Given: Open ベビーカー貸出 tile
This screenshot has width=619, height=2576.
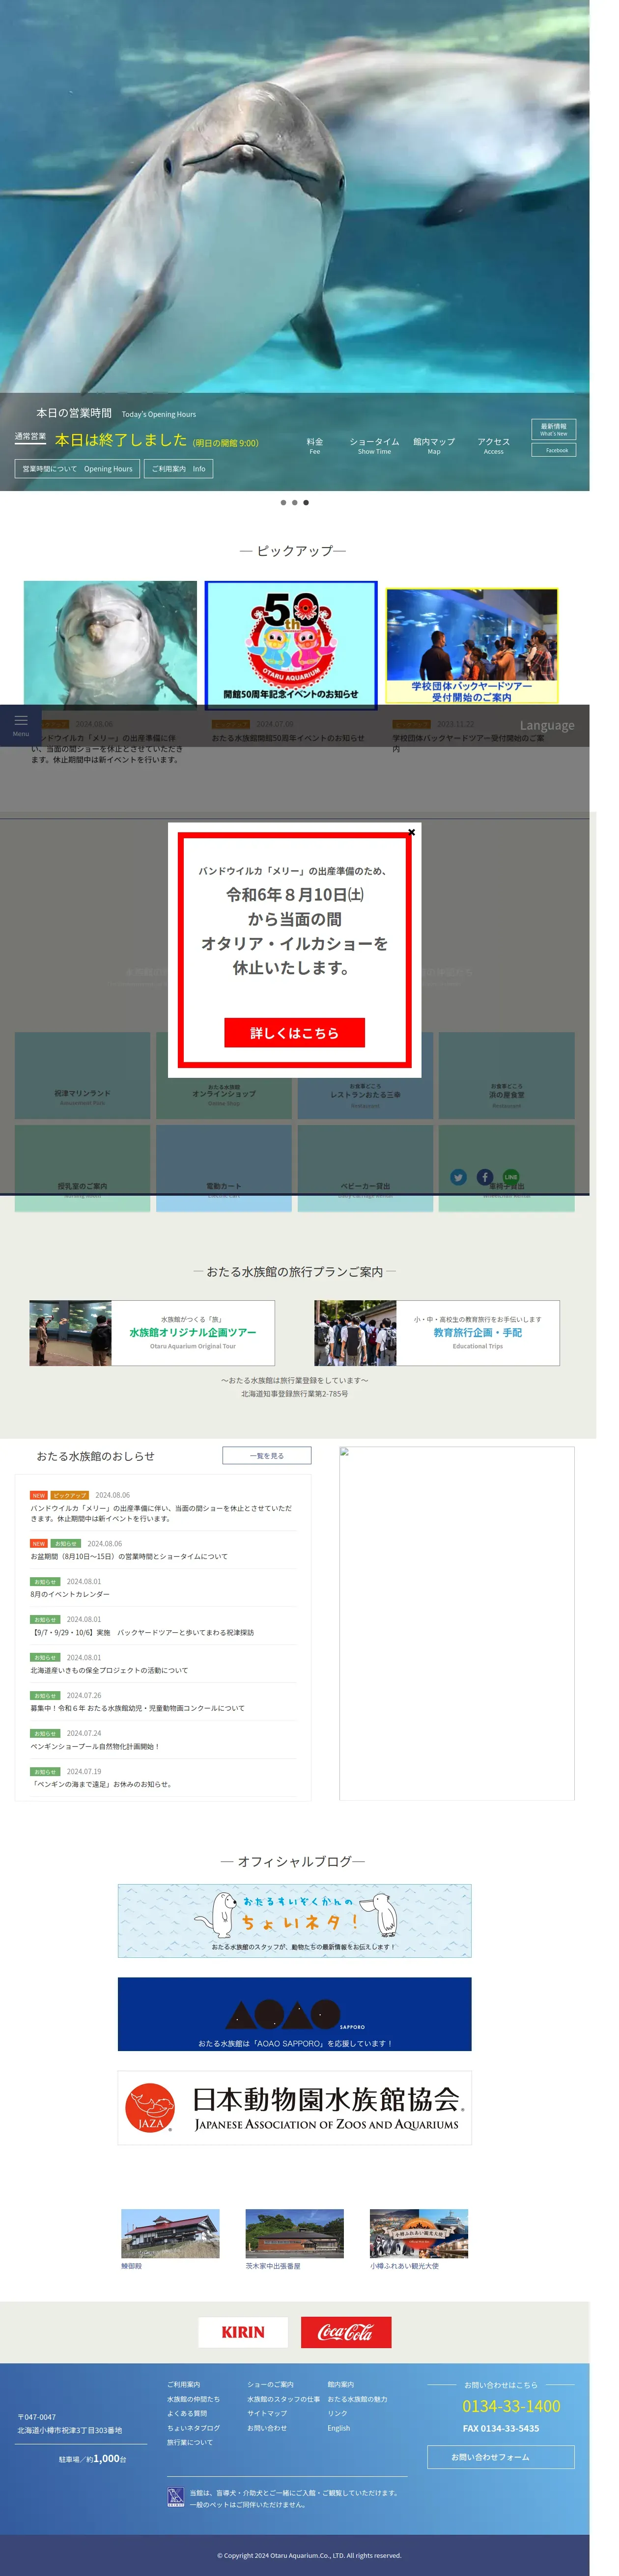Looking at the screenshot, I should pyautogui.click(x=365, y=1168).
